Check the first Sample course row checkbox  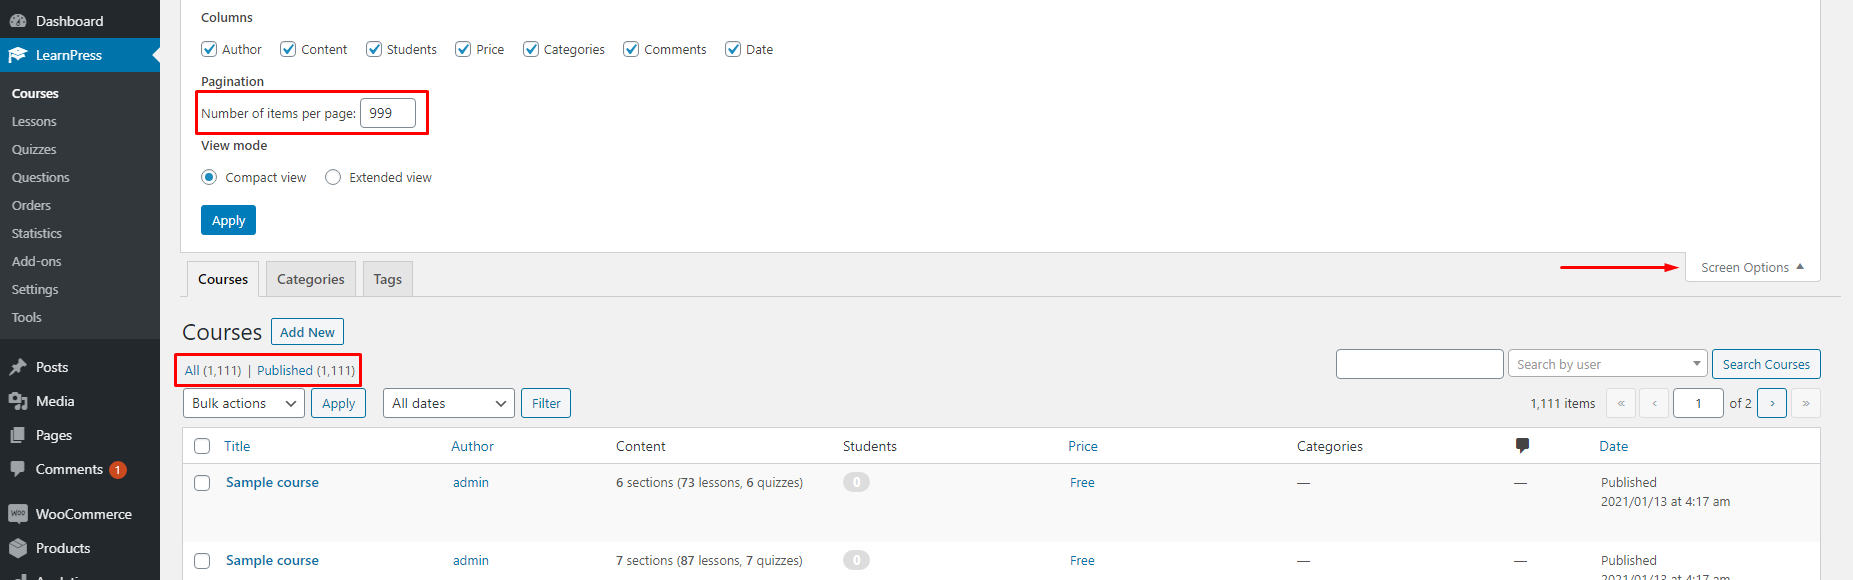point(202,482)
